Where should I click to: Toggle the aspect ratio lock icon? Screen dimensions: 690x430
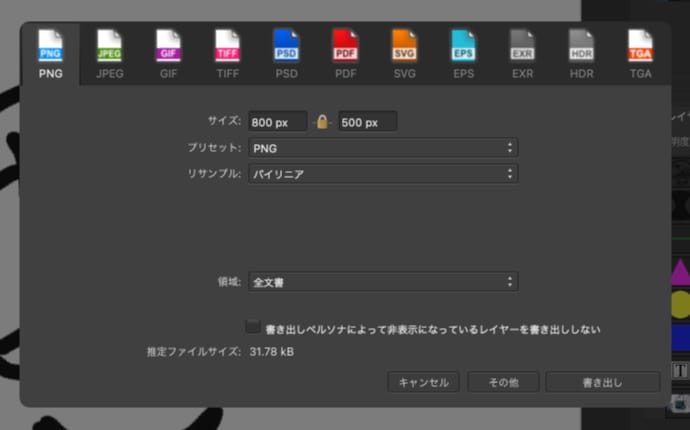tap(322, 122)
